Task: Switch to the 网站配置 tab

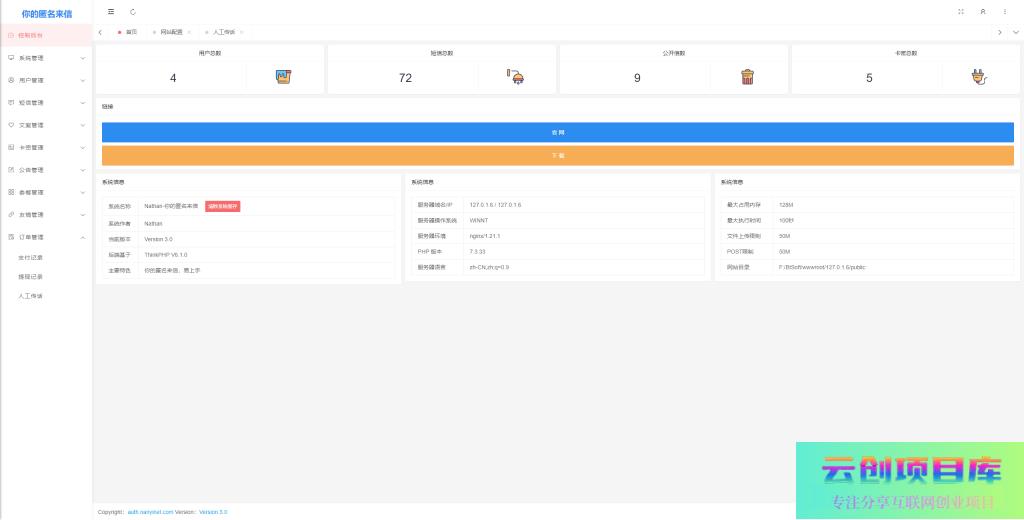Action: [171, 32]
